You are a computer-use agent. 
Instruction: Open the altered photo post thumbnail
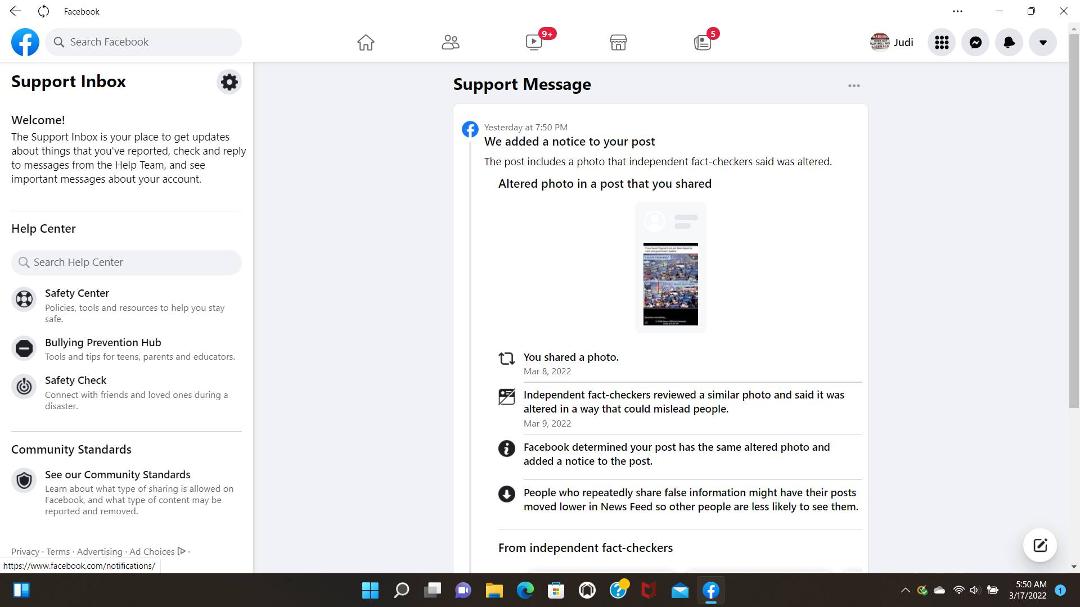(670, 267)
